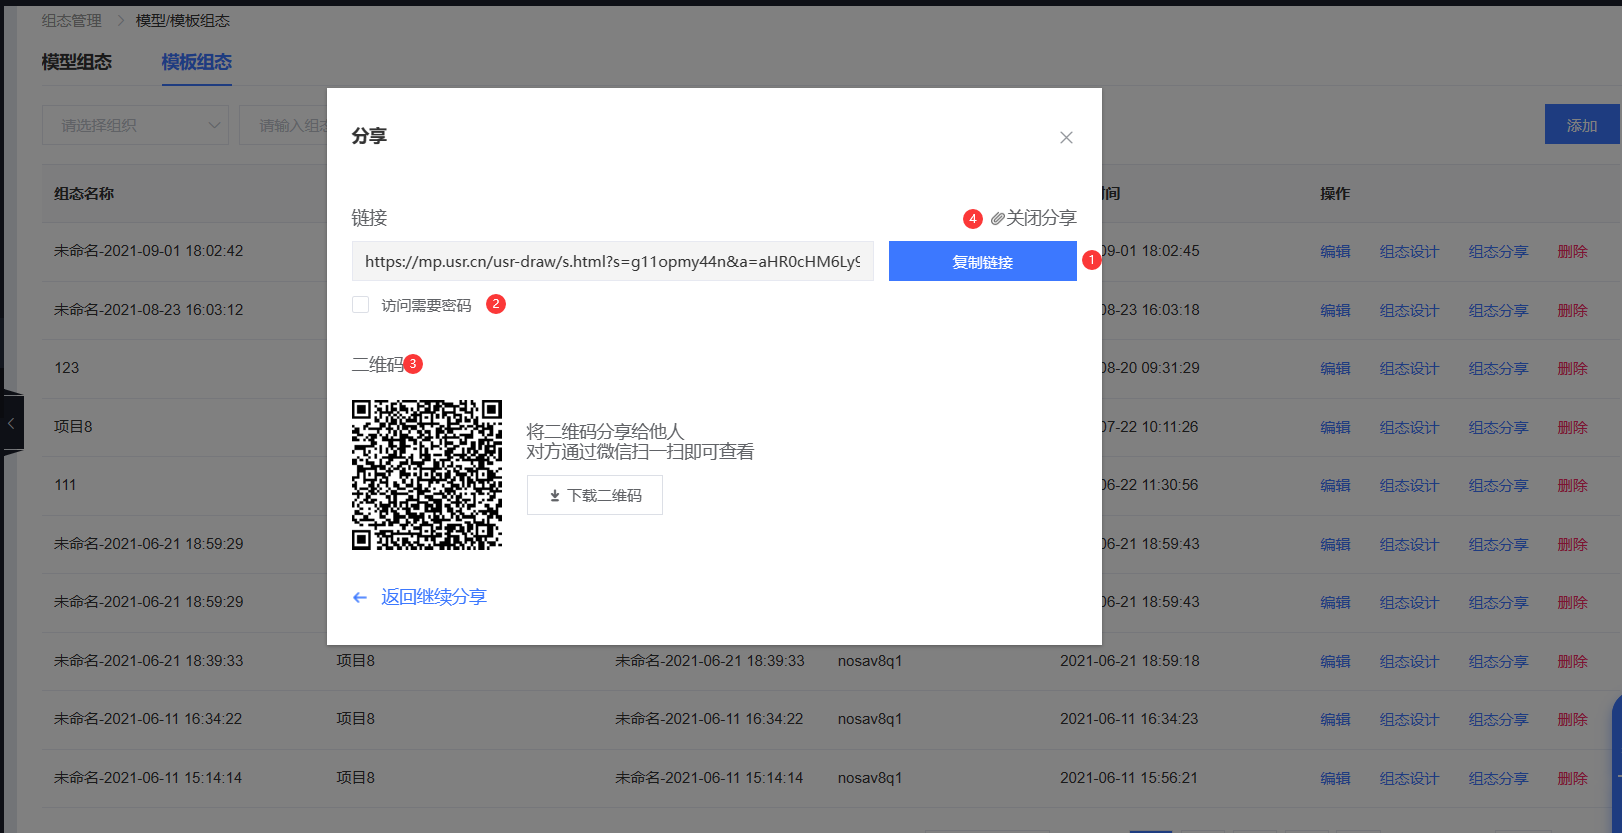Click 编辑 in the 111 row
1622x833 pixels.
[x=1335, y=485]
